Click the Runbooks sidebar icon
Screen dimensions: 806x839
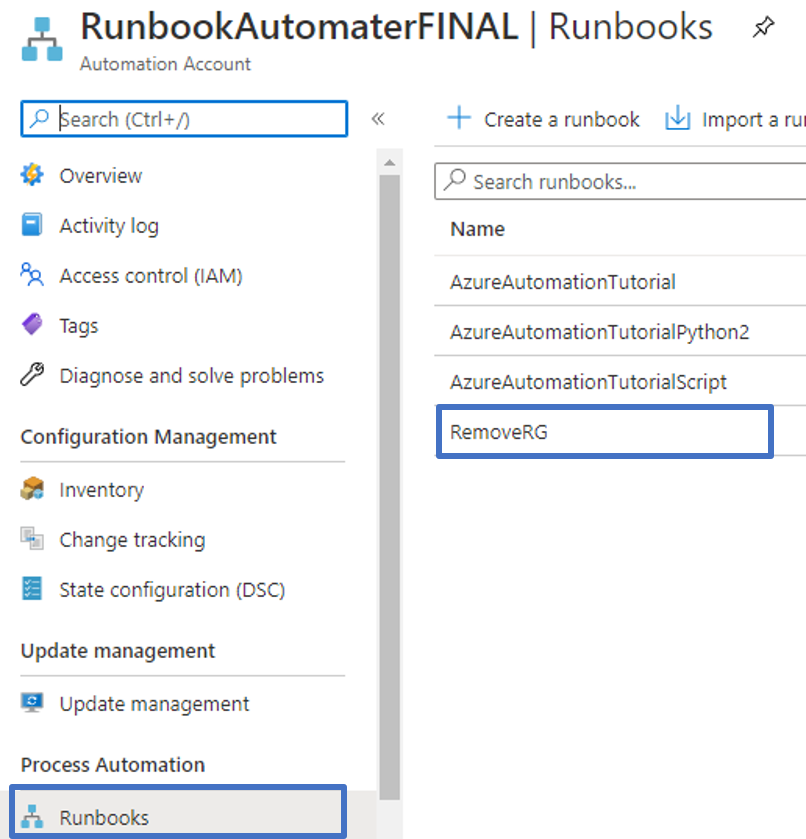(32, 817)
